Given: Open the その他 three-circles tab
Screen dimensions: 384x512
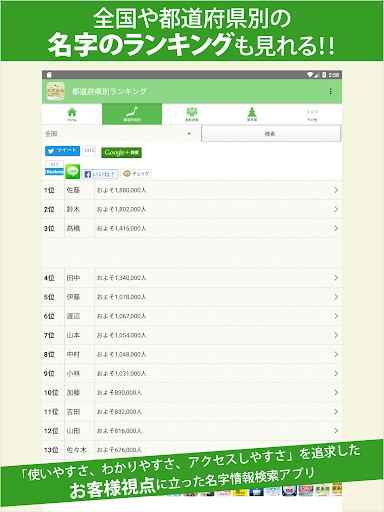Looking at the screenshot, I should coord(312,114).
